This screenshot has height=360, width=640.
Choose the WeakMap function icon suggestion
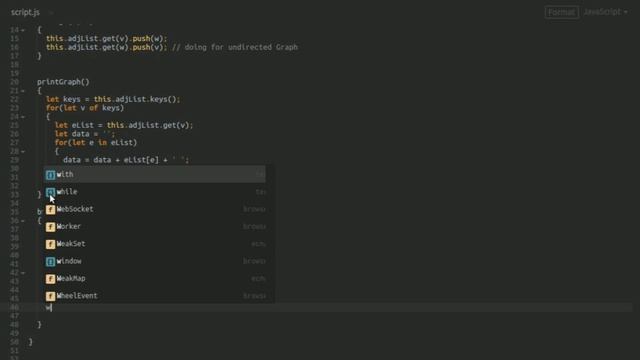[50, 279]
